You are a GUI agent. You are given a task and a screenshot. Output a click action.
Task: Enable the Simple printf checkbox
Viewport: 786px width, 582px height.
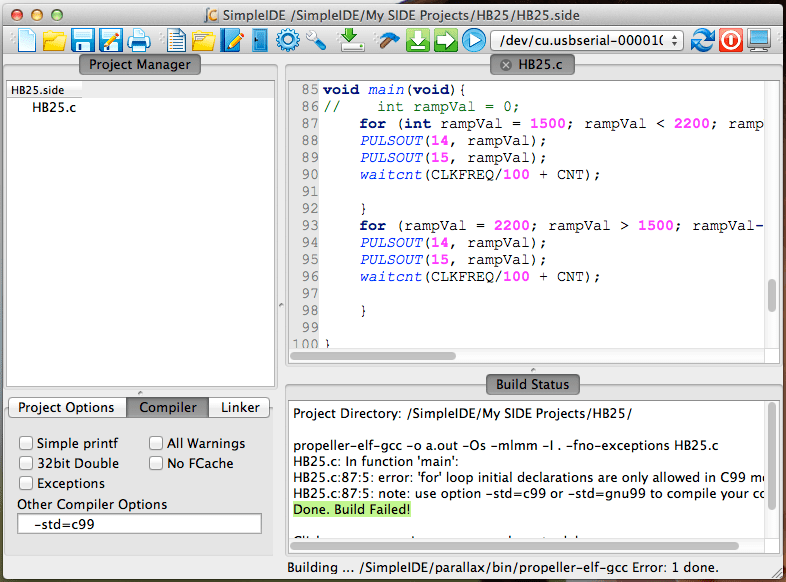26,443
